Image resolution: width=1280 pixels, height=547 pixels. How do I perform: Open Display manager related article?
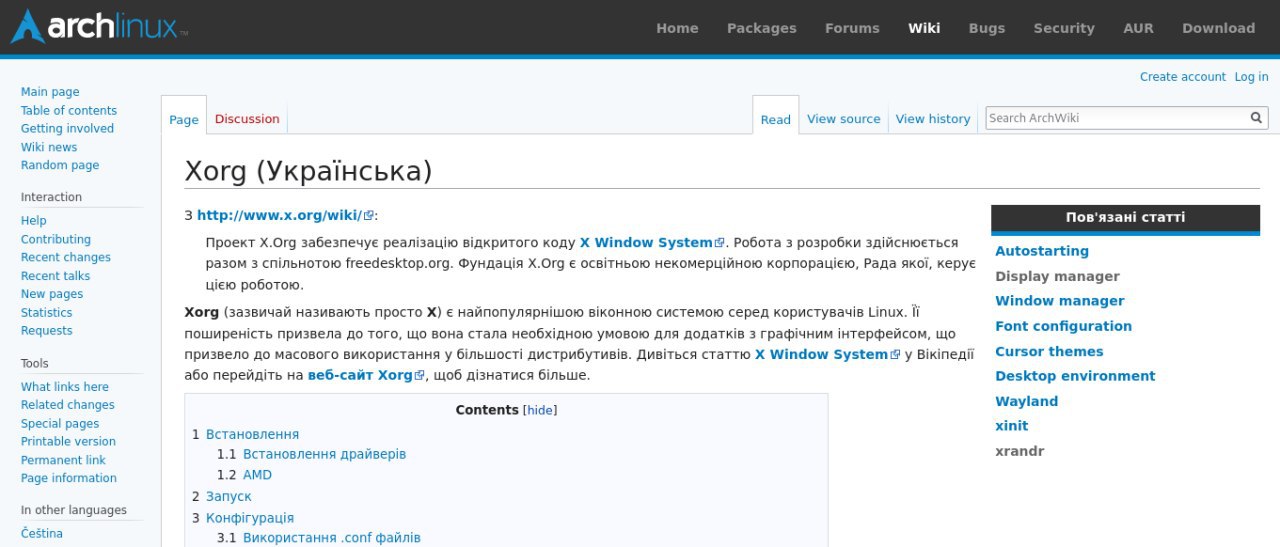[x=1057, y=277]
